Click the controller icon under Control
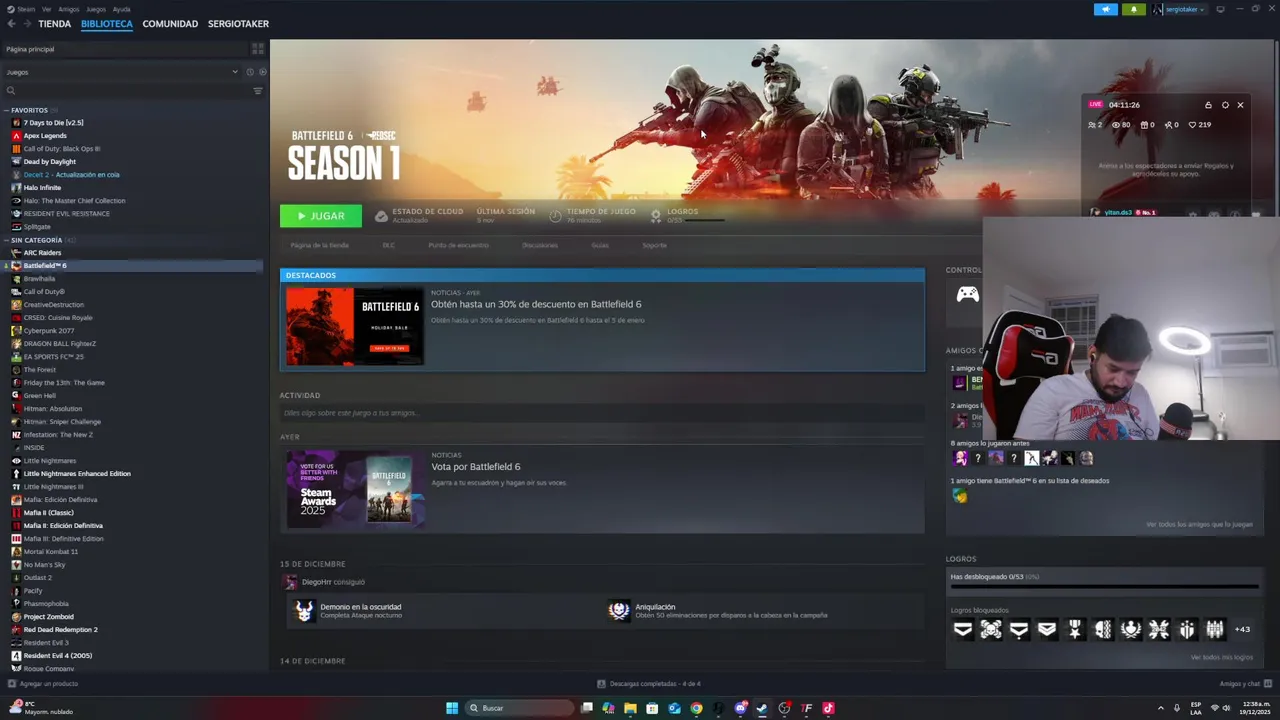Viewport: 1280px width, 720px height. point(967,294)
